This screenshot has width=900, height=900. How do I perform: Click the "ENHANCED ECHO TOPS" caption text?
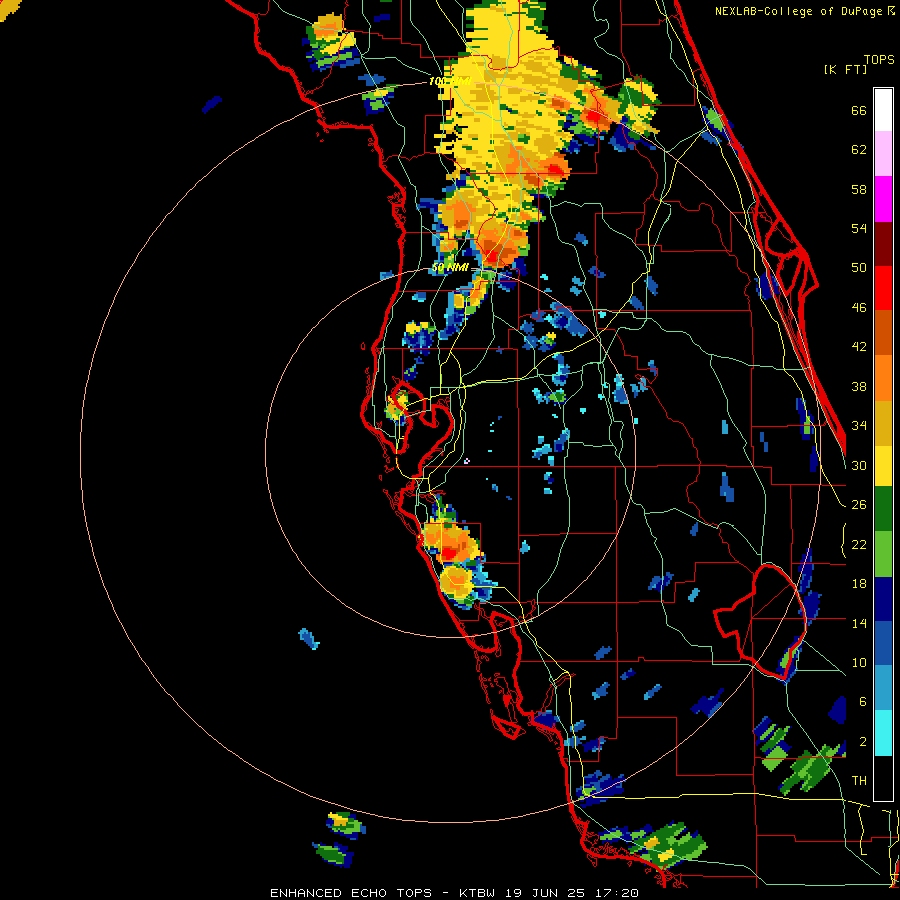pyautogui.click(x=350, y=893)
